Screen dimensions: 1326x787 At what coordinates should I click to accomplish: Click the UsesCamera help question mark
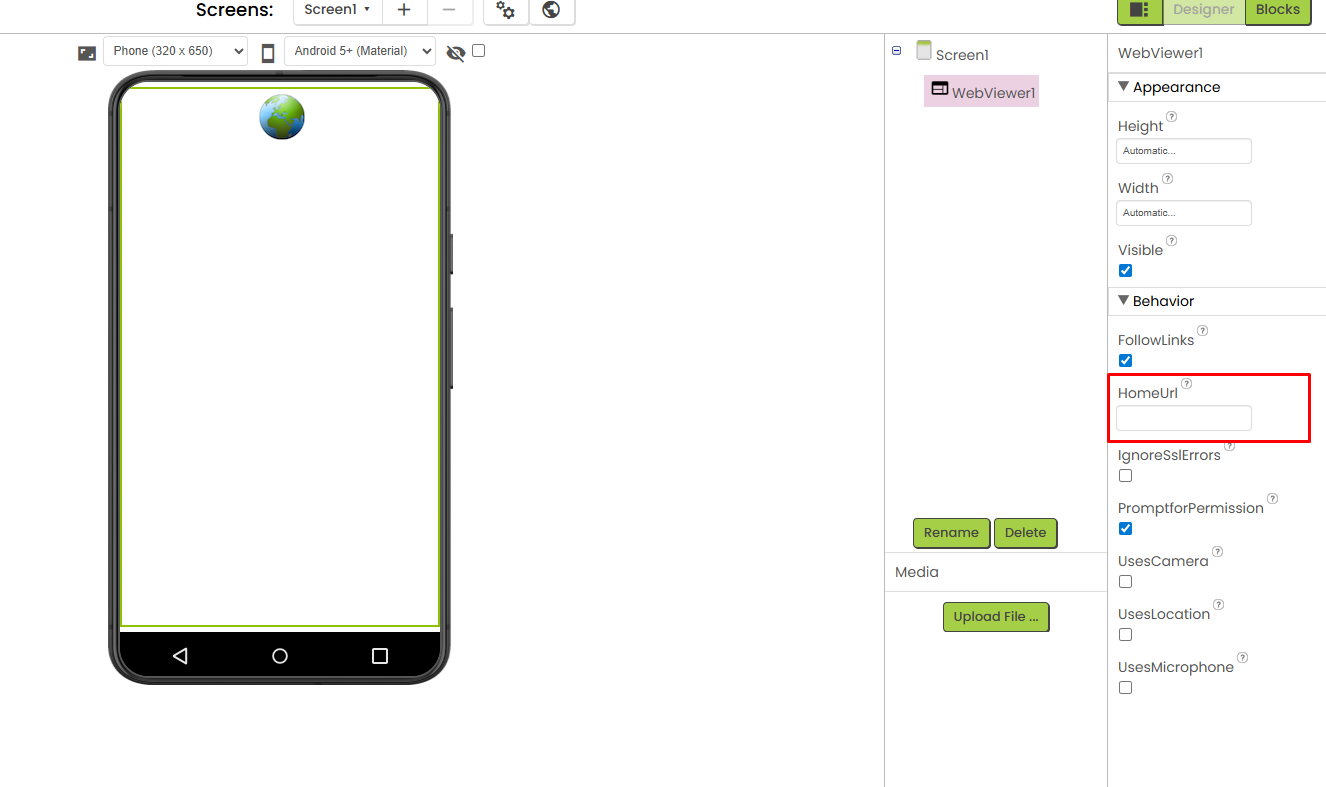[x=1218, y=552]
